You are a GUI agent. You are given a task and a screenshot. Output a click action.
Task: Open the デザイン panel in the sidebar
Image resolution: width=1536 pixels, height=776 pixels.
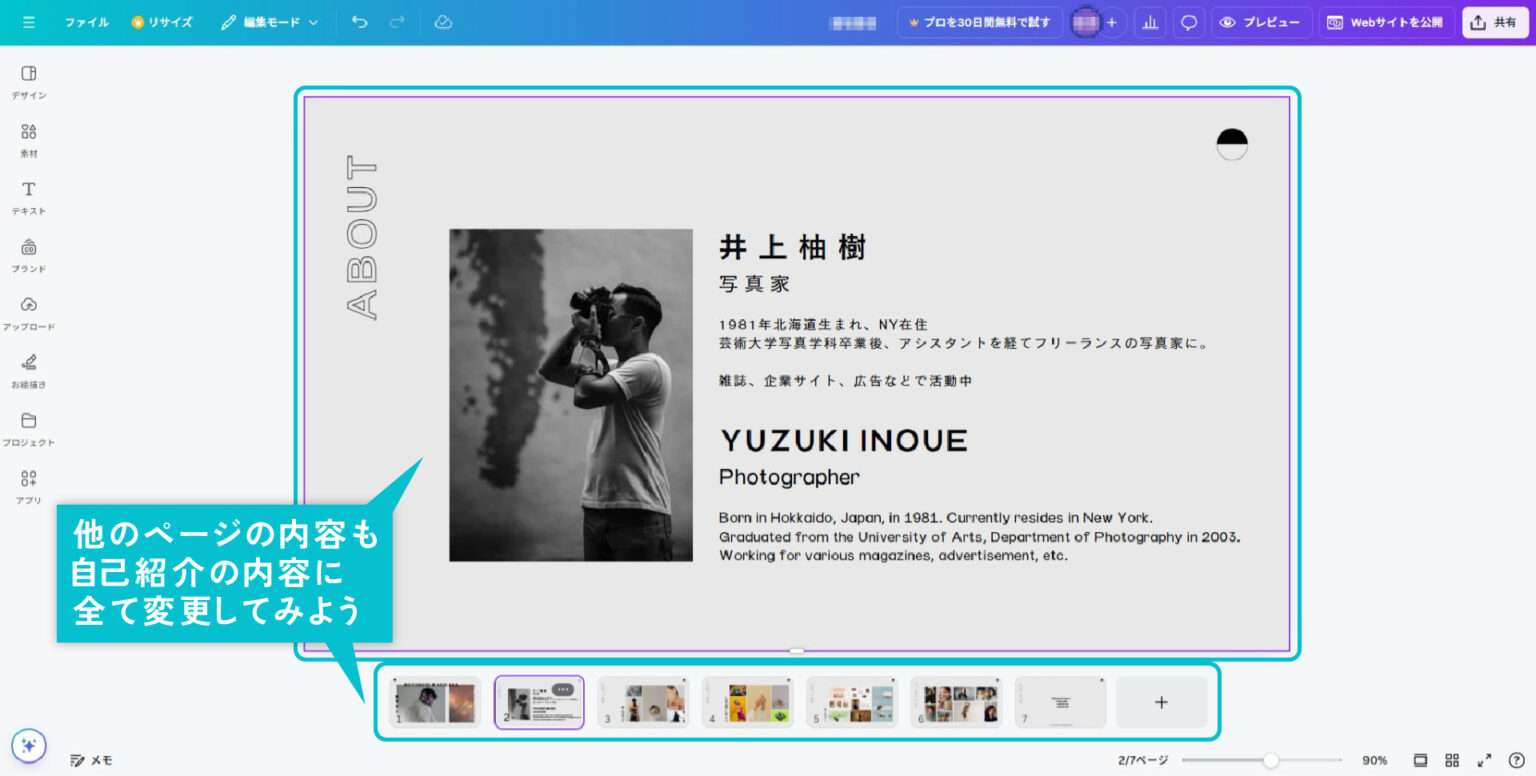[29, 82]
